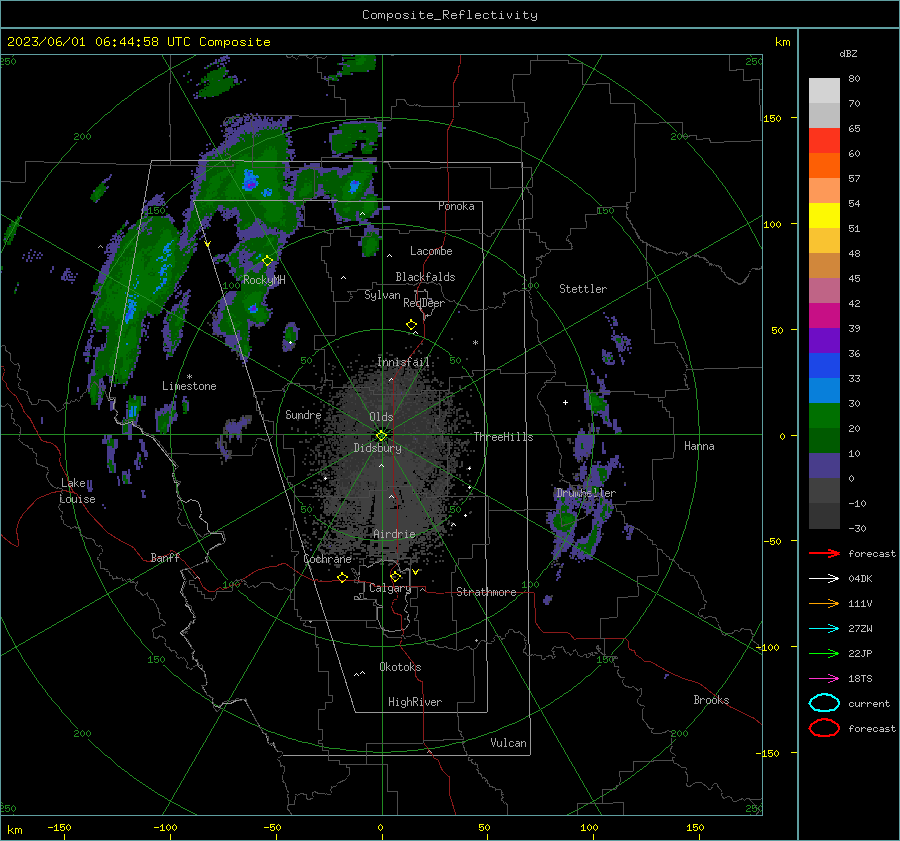
Task: Click the Calgary city label
Action: point(390,588)
